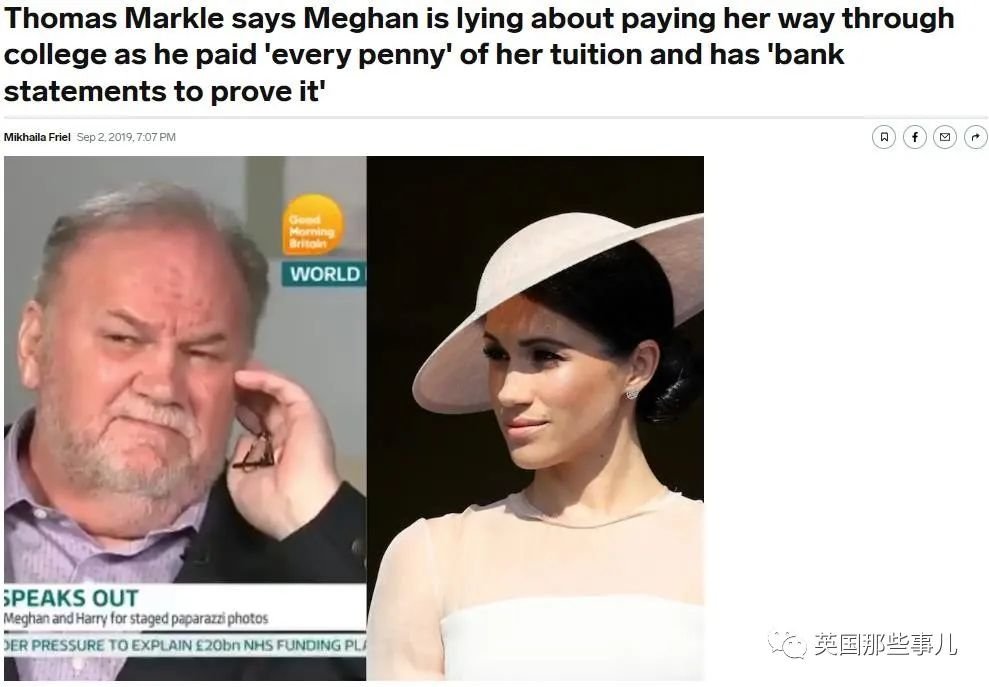Click the NHS funding news ticker
This screenshot has height=687, width=989.
coord(185,645)
